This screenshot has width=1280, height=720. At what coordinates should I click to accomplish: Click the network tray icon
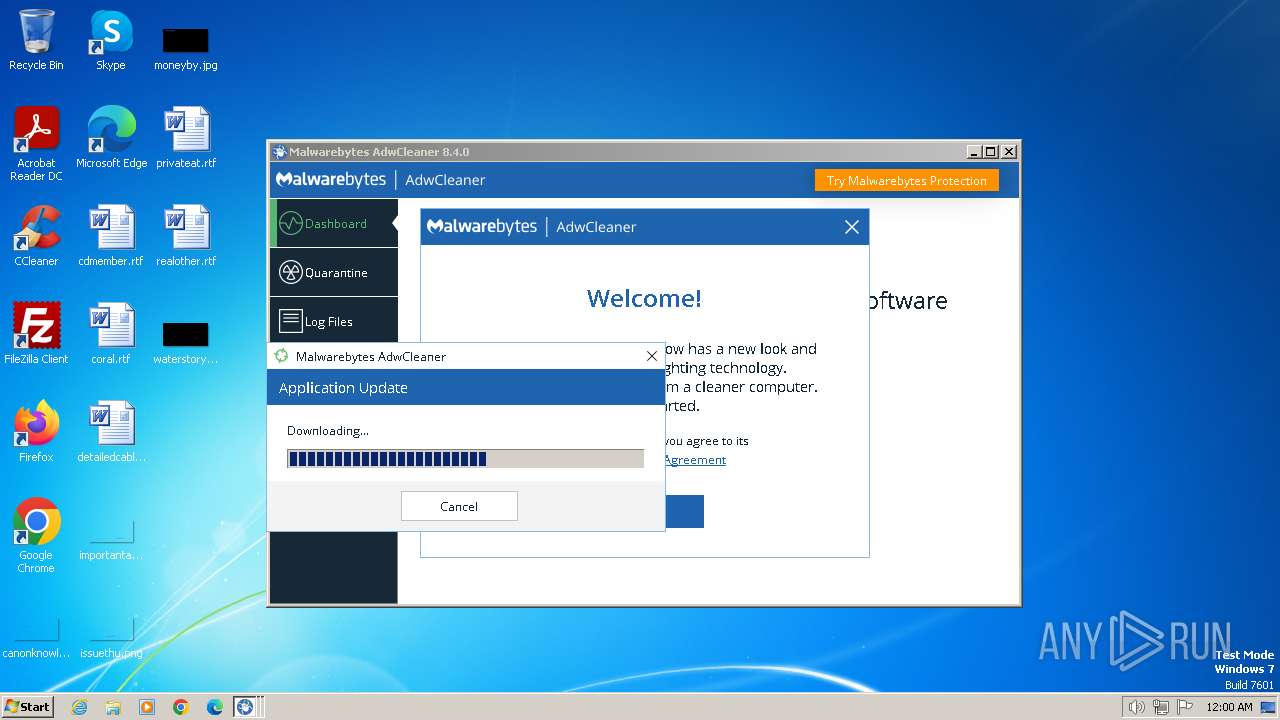pos(1160,707)
